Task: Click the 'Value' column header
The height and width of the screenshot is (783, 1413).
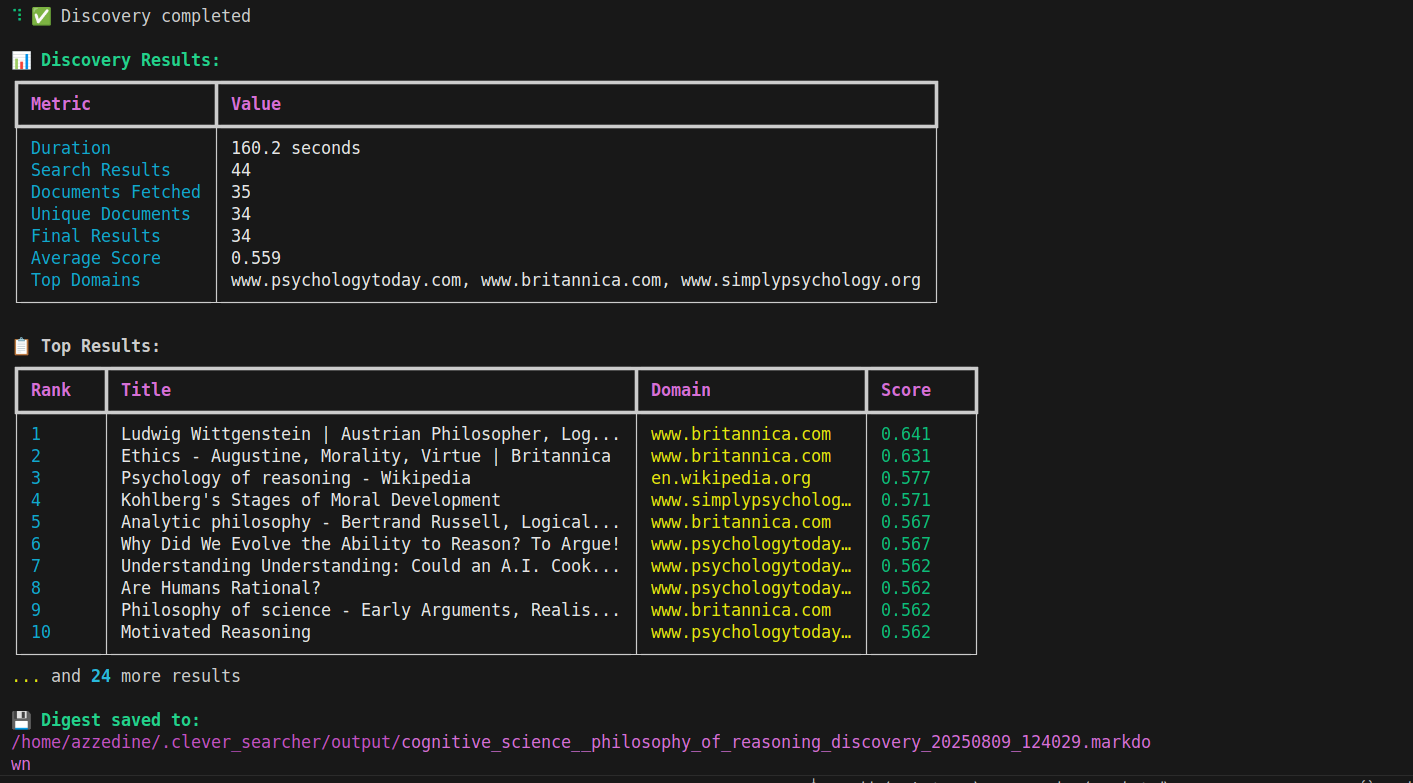Action: [256, 104]
